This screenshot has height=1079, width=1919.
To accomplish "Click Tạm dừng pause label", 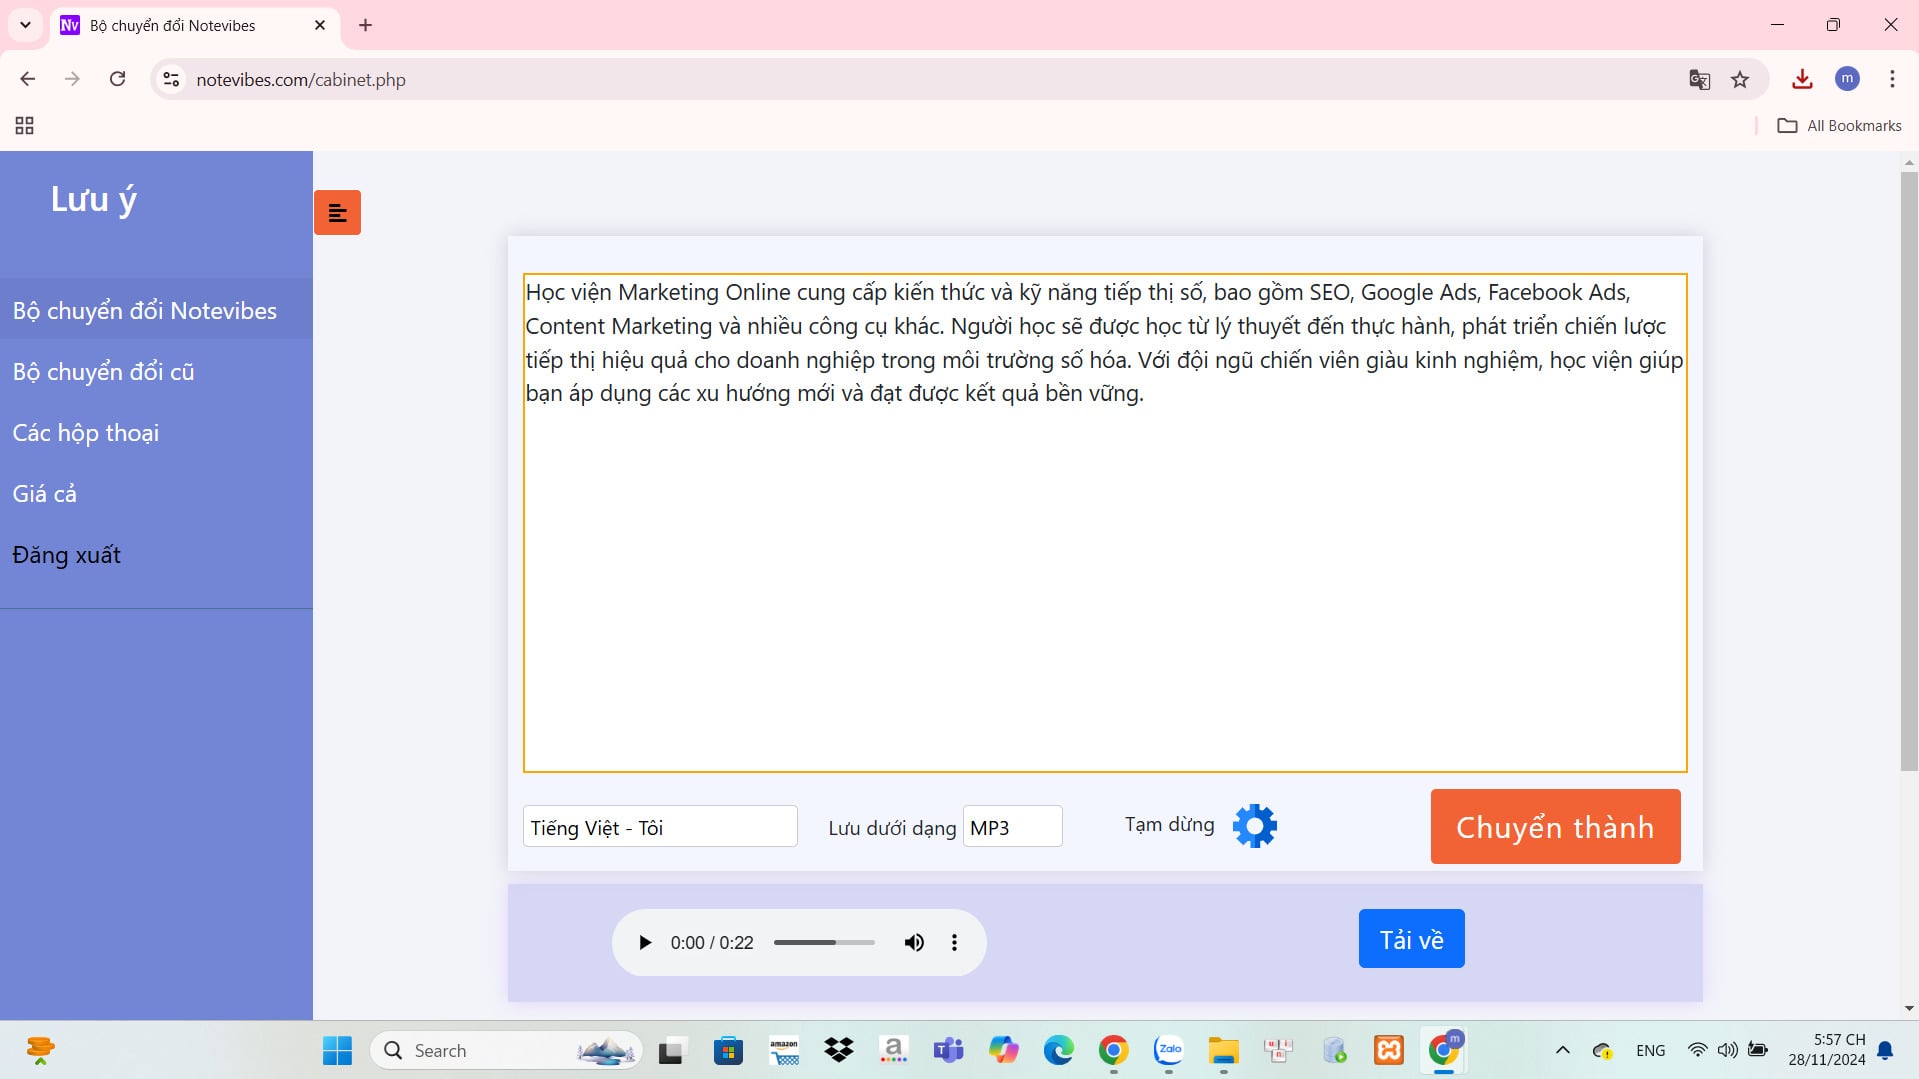I will click(x=1169, y=825).
